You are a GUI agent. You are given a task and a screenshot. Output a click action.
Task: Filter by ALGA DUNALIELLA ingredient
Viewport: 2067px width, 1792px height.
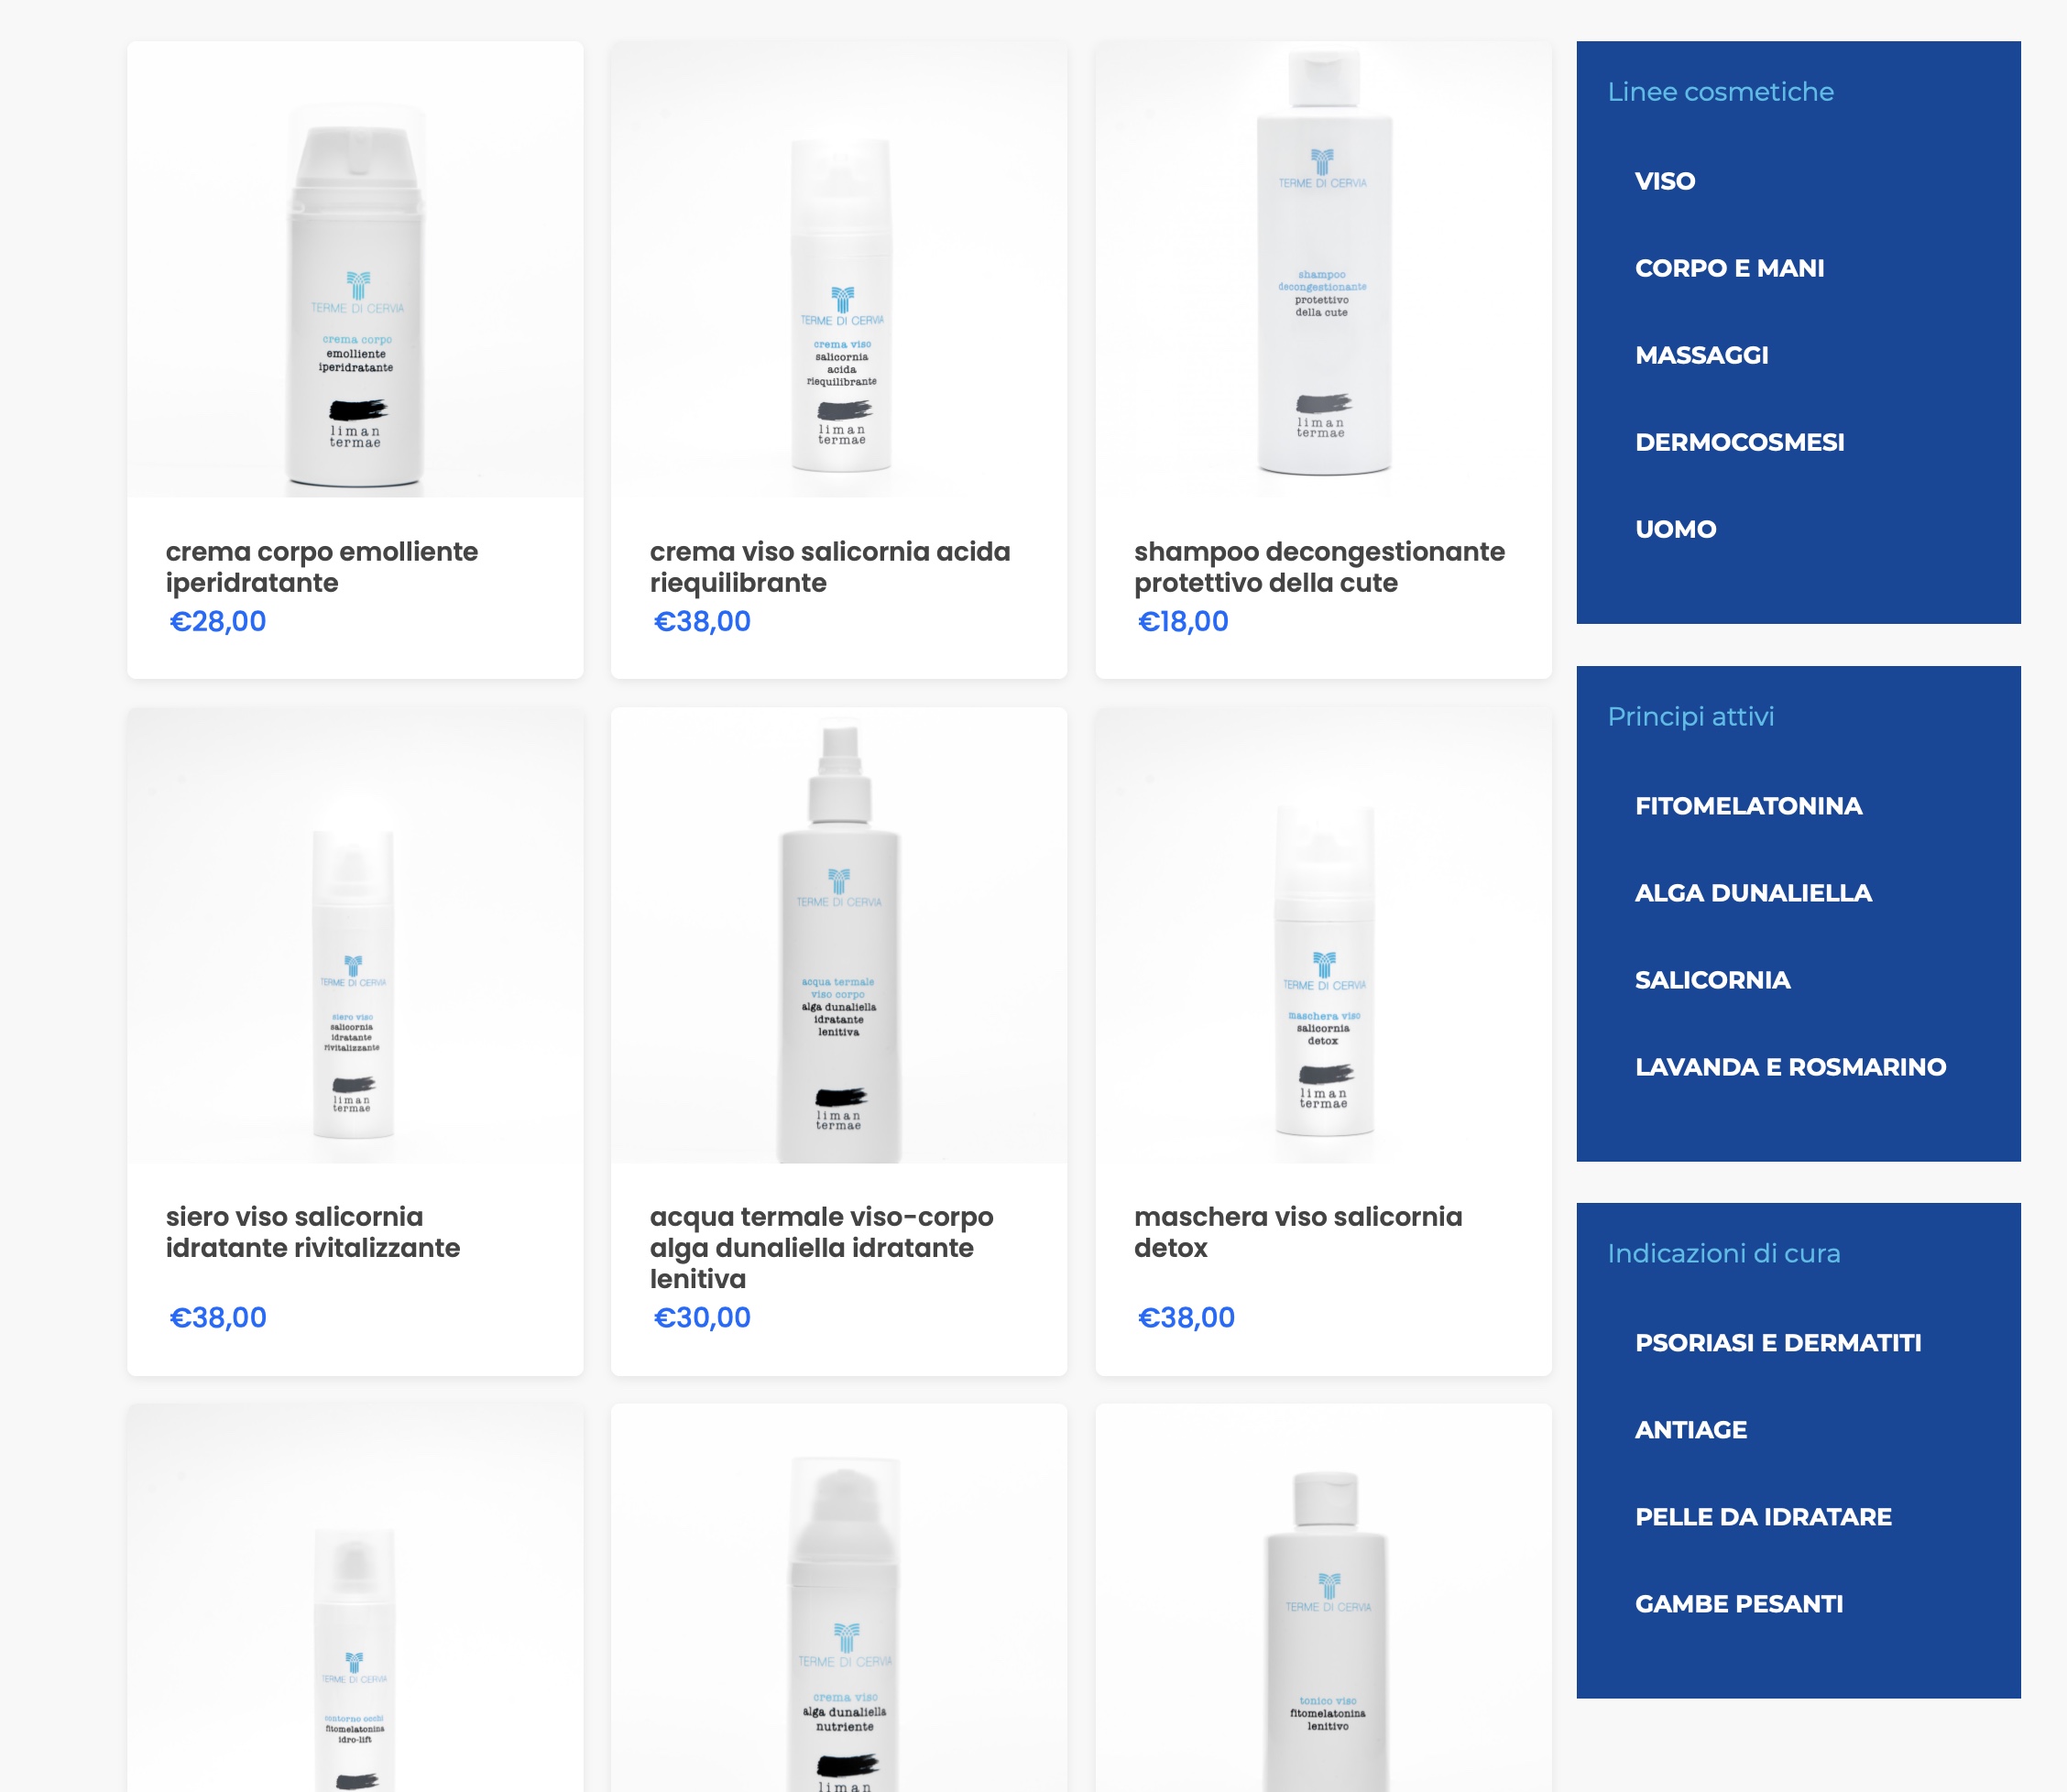(1753, 893)
